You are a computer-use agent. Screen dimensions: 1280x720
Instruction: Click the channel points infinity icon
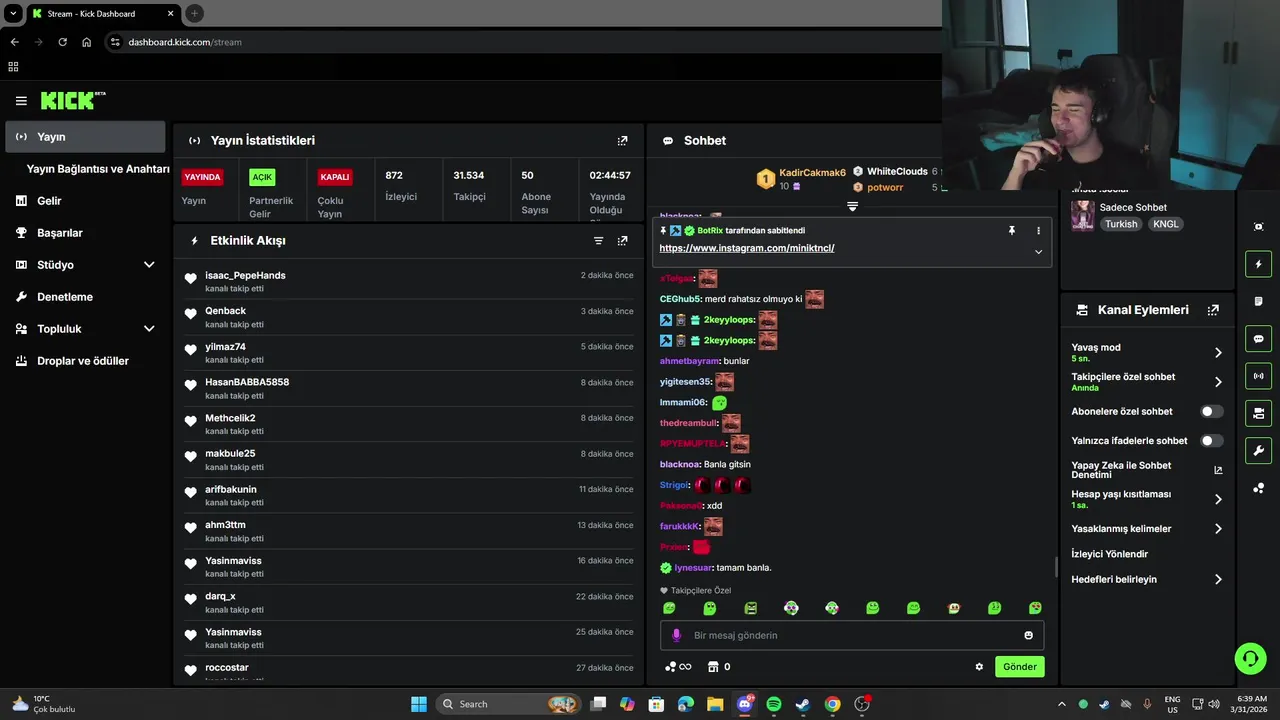point(678,667)
